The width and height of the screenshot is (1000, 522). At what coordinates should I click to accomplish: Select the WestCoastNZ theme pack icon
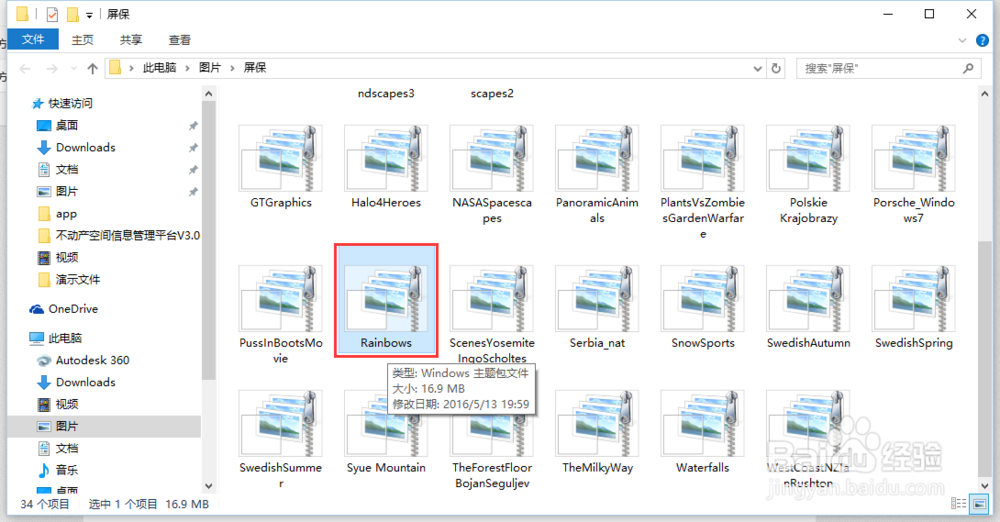(x=808, y=423)
